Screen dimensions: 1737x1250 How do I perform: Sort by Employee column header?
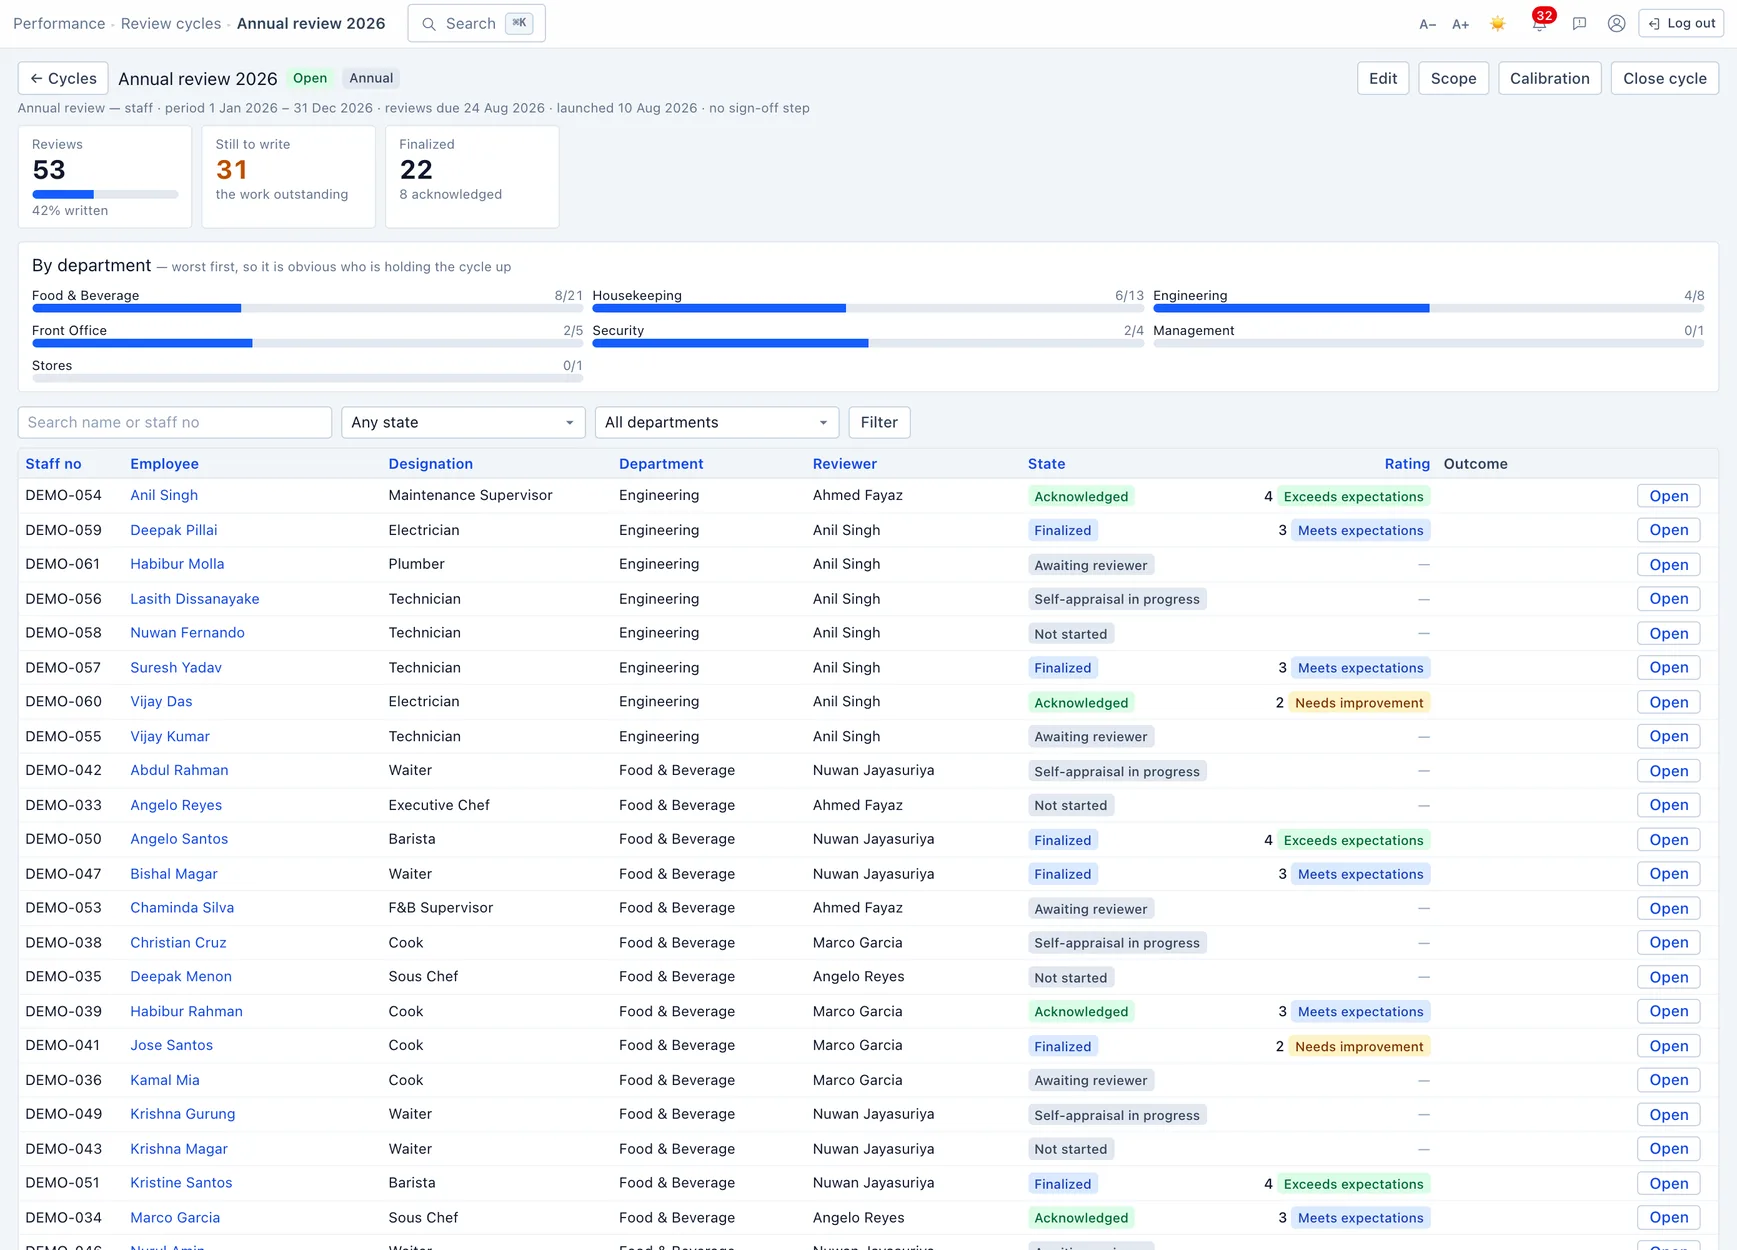click(x=164, y=464)
